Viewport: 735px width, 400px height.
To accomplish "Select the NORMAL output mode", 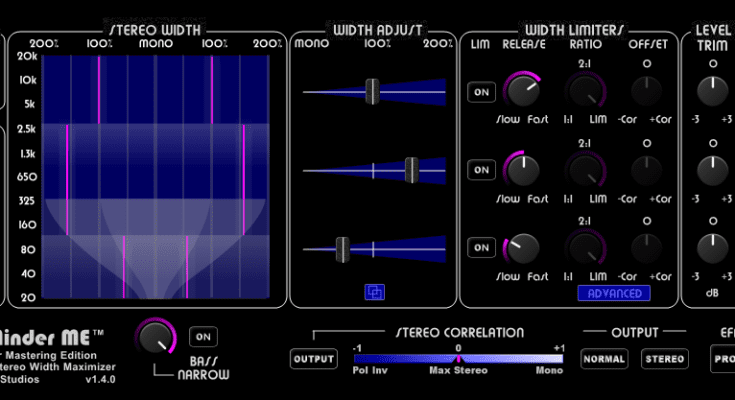I will coord(604,358).
